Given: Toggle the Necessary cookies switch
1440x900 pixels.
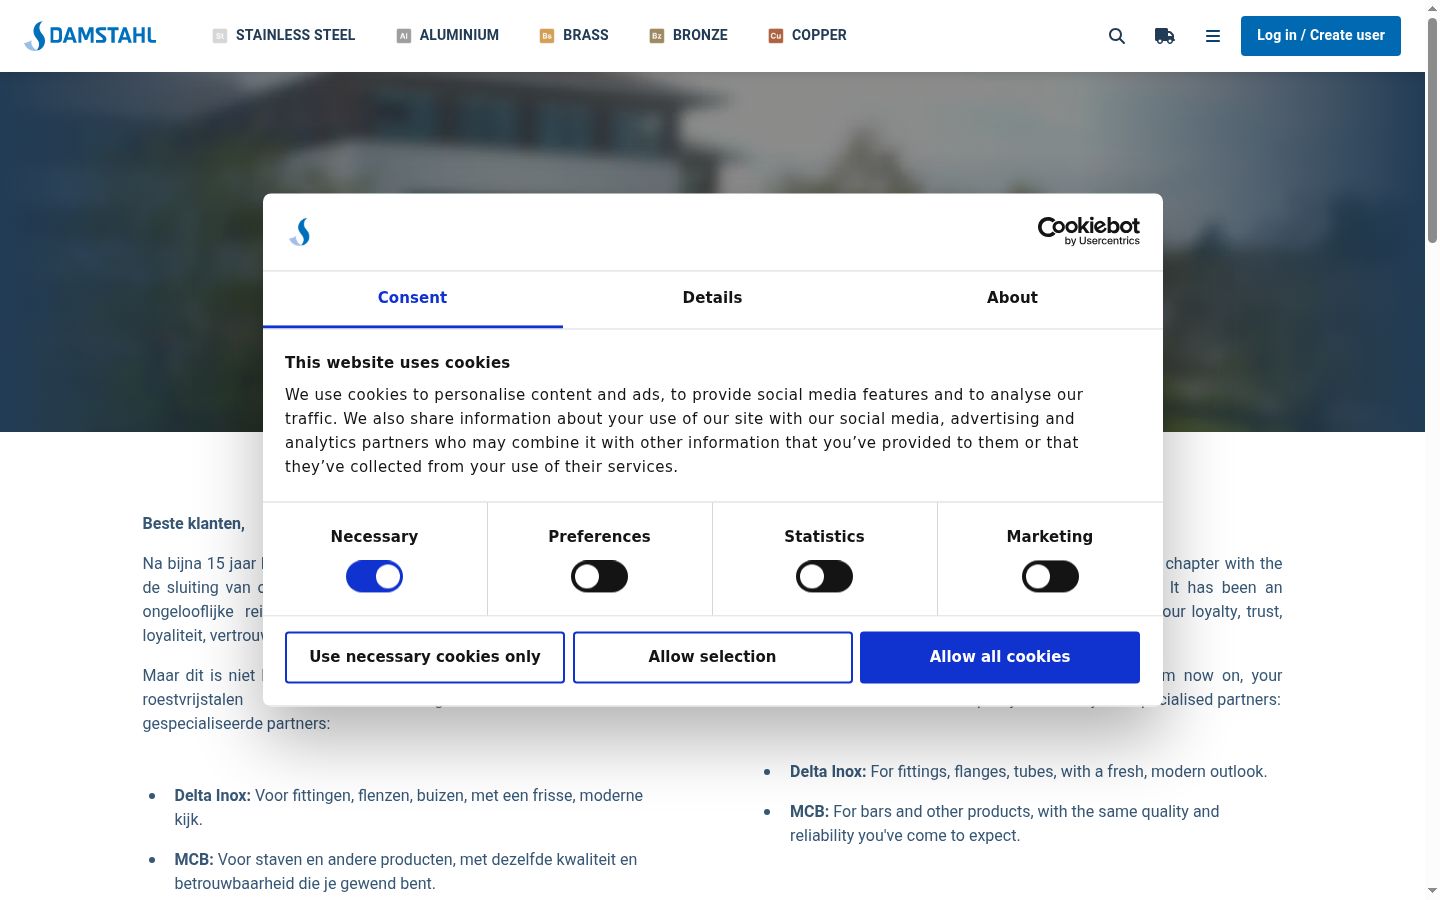Looking at the screenshot, I should [x=374, y=577].
